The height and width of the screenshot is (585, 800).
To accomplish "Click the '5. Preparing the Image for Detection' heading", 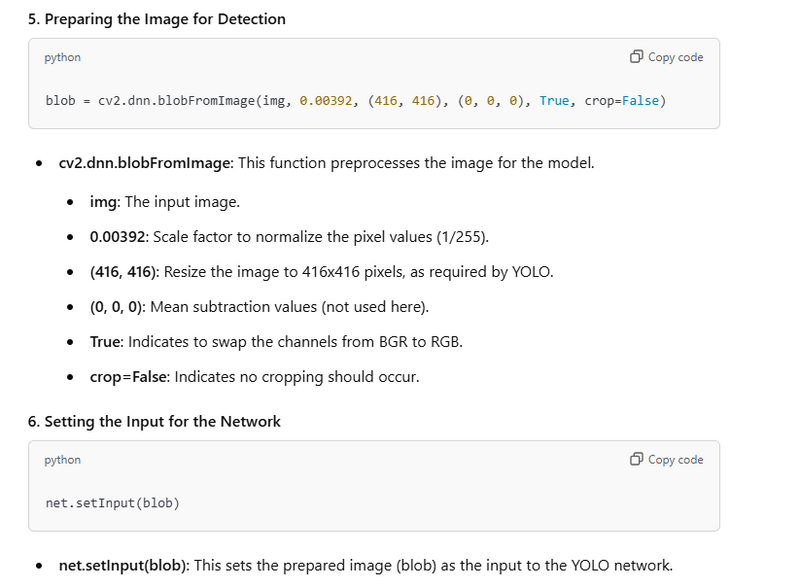I will [157, 19].
